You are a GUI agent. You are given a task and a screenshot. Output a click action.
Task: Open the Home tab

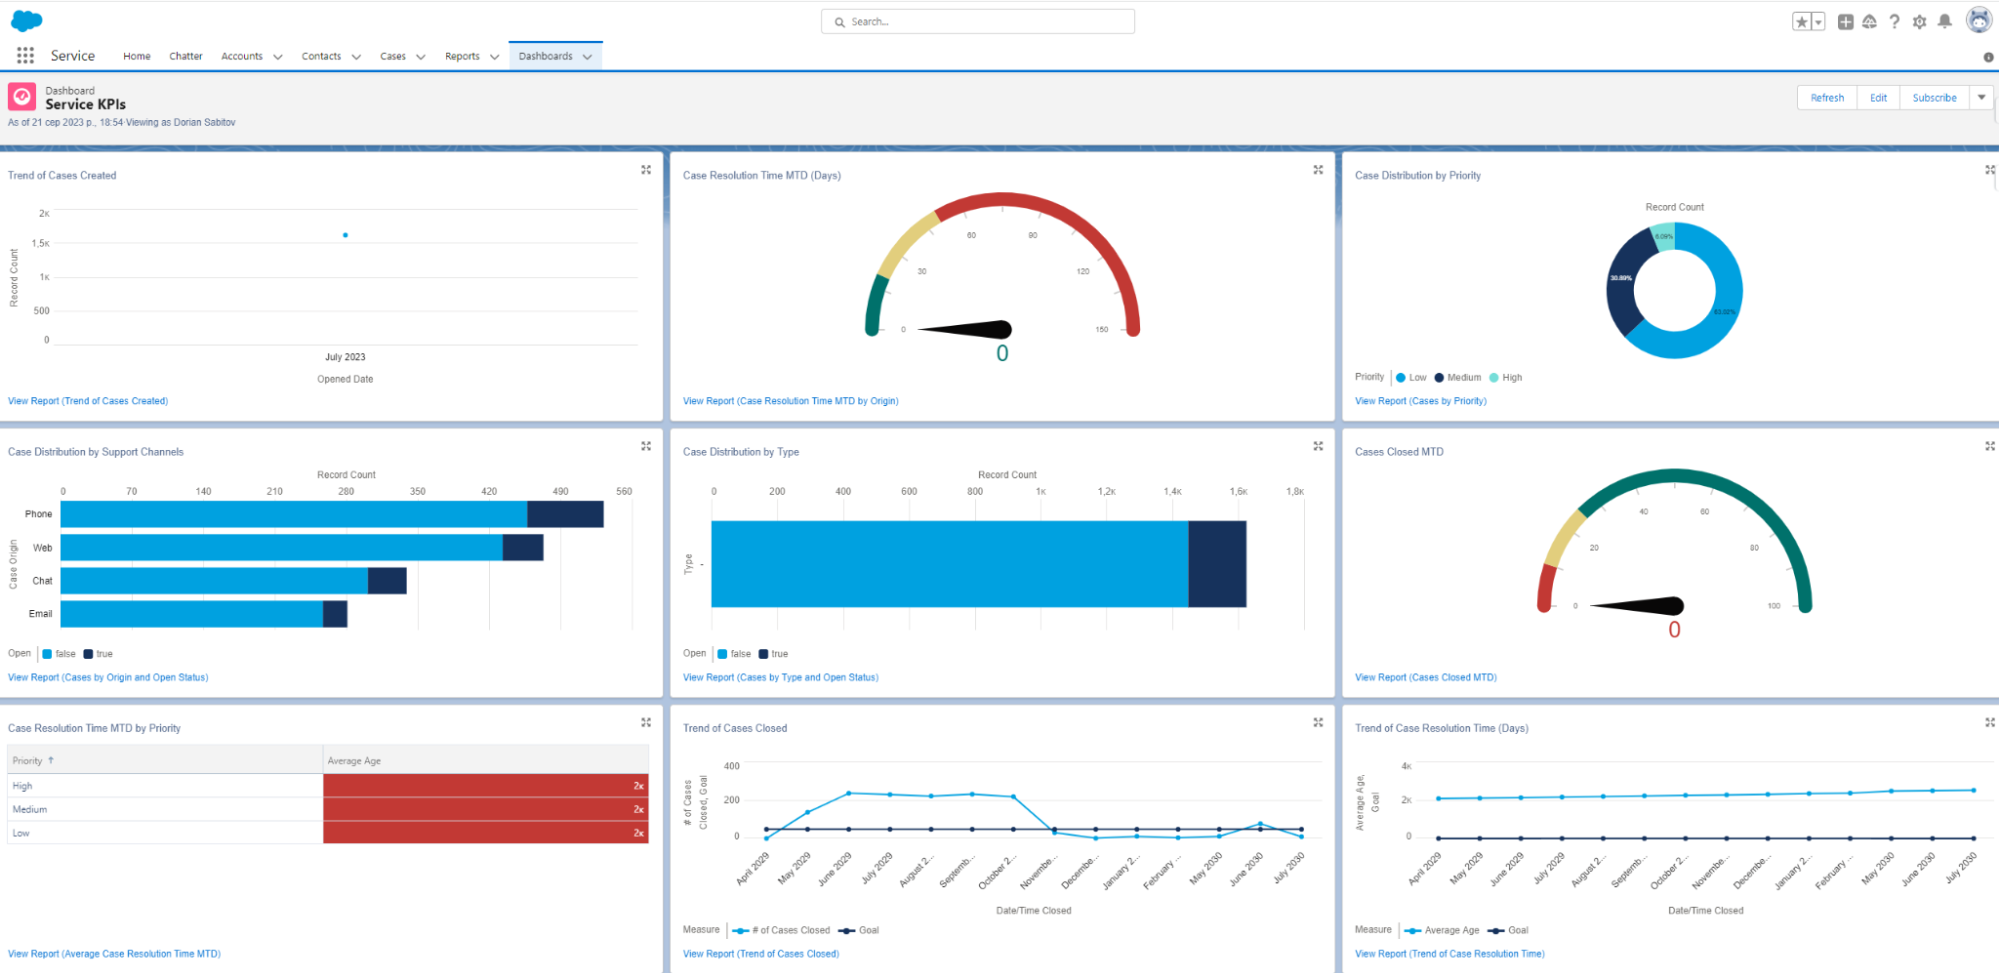[x=136, y=56]
